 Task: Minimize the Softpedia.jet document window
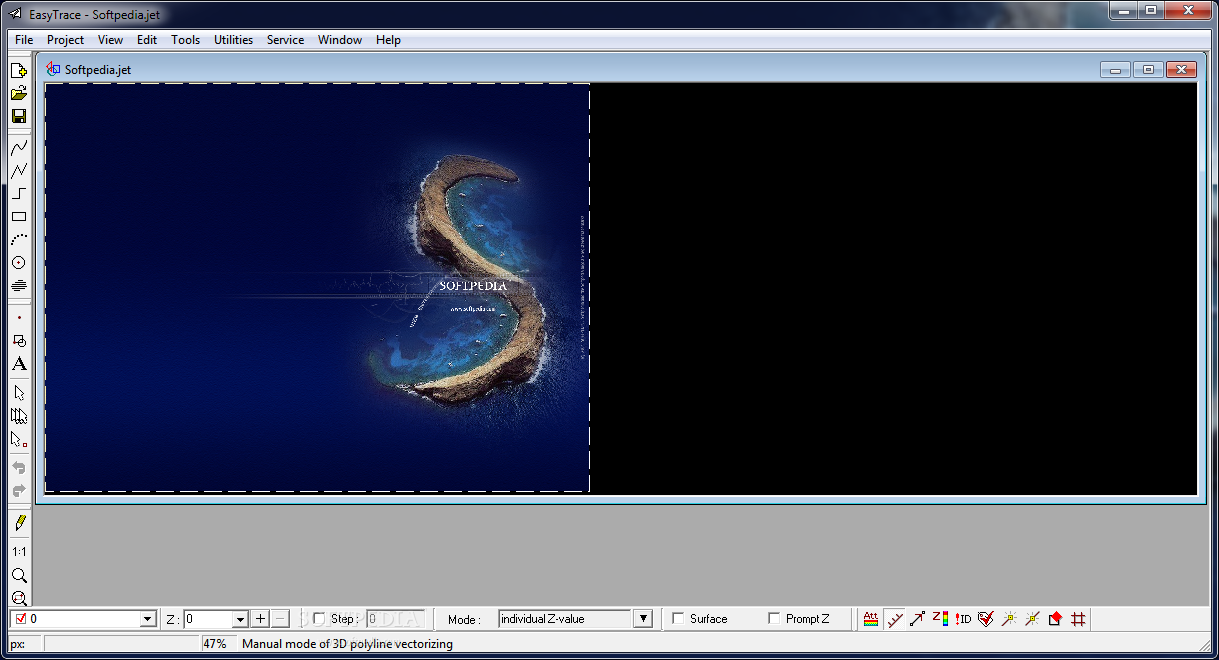click(x=1114, y=69)
